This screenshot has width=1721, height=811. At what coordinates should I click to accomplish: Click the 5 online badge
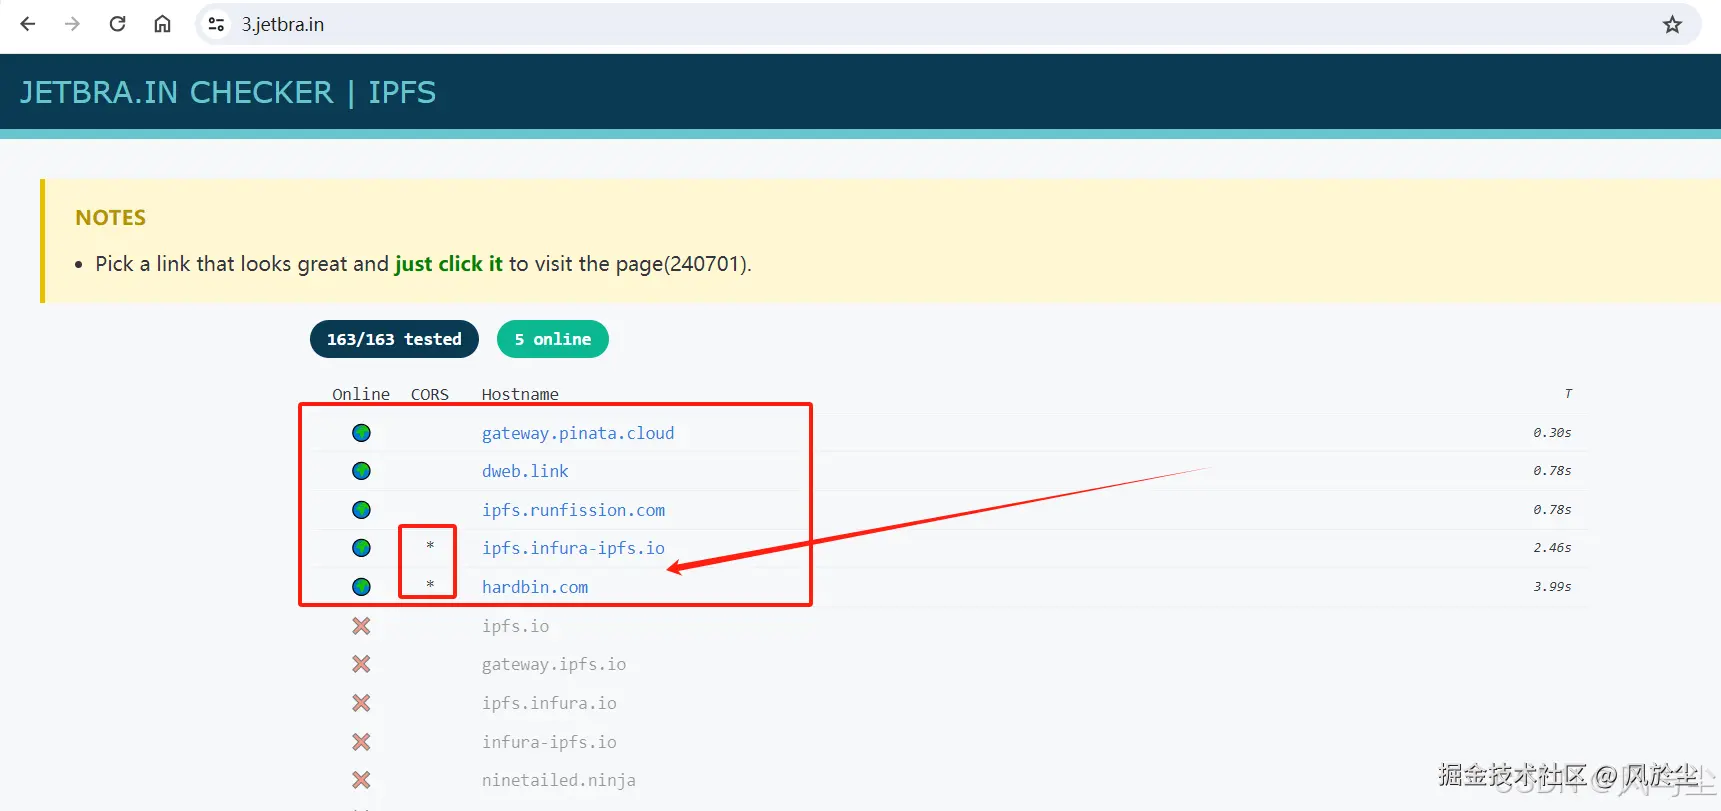pos(553,339)
